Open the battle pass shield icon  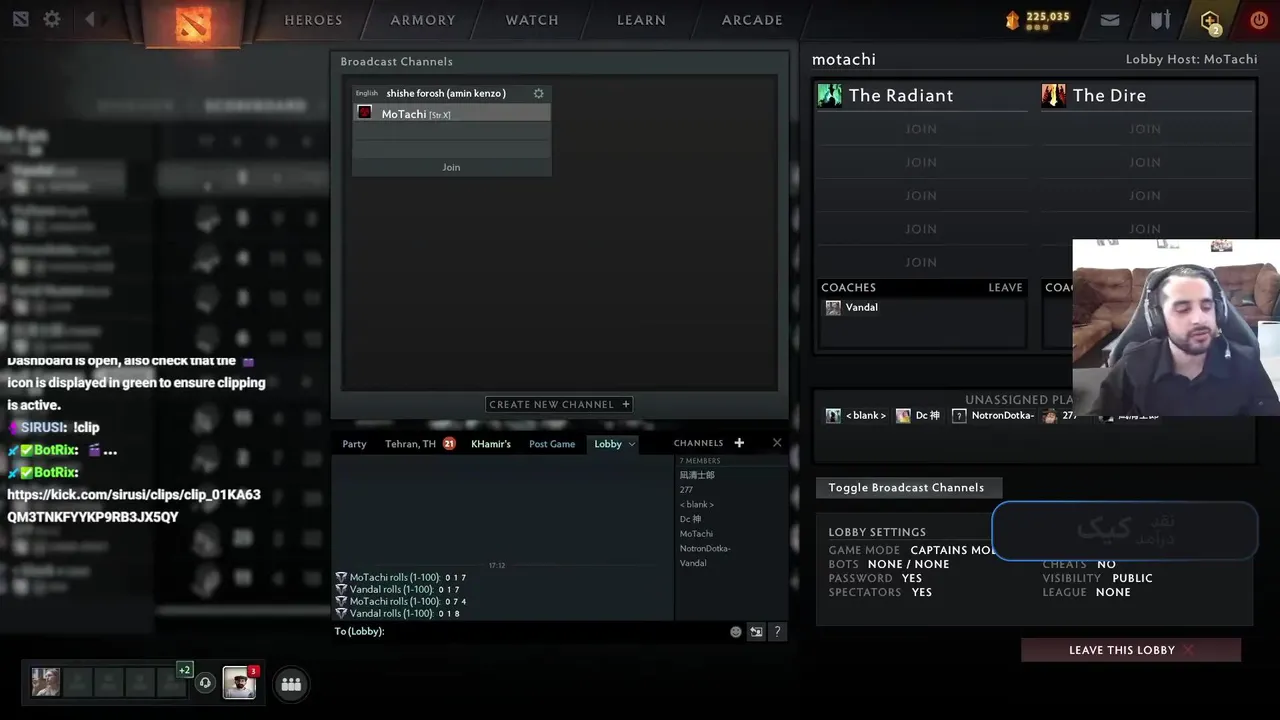point(1160,20)
